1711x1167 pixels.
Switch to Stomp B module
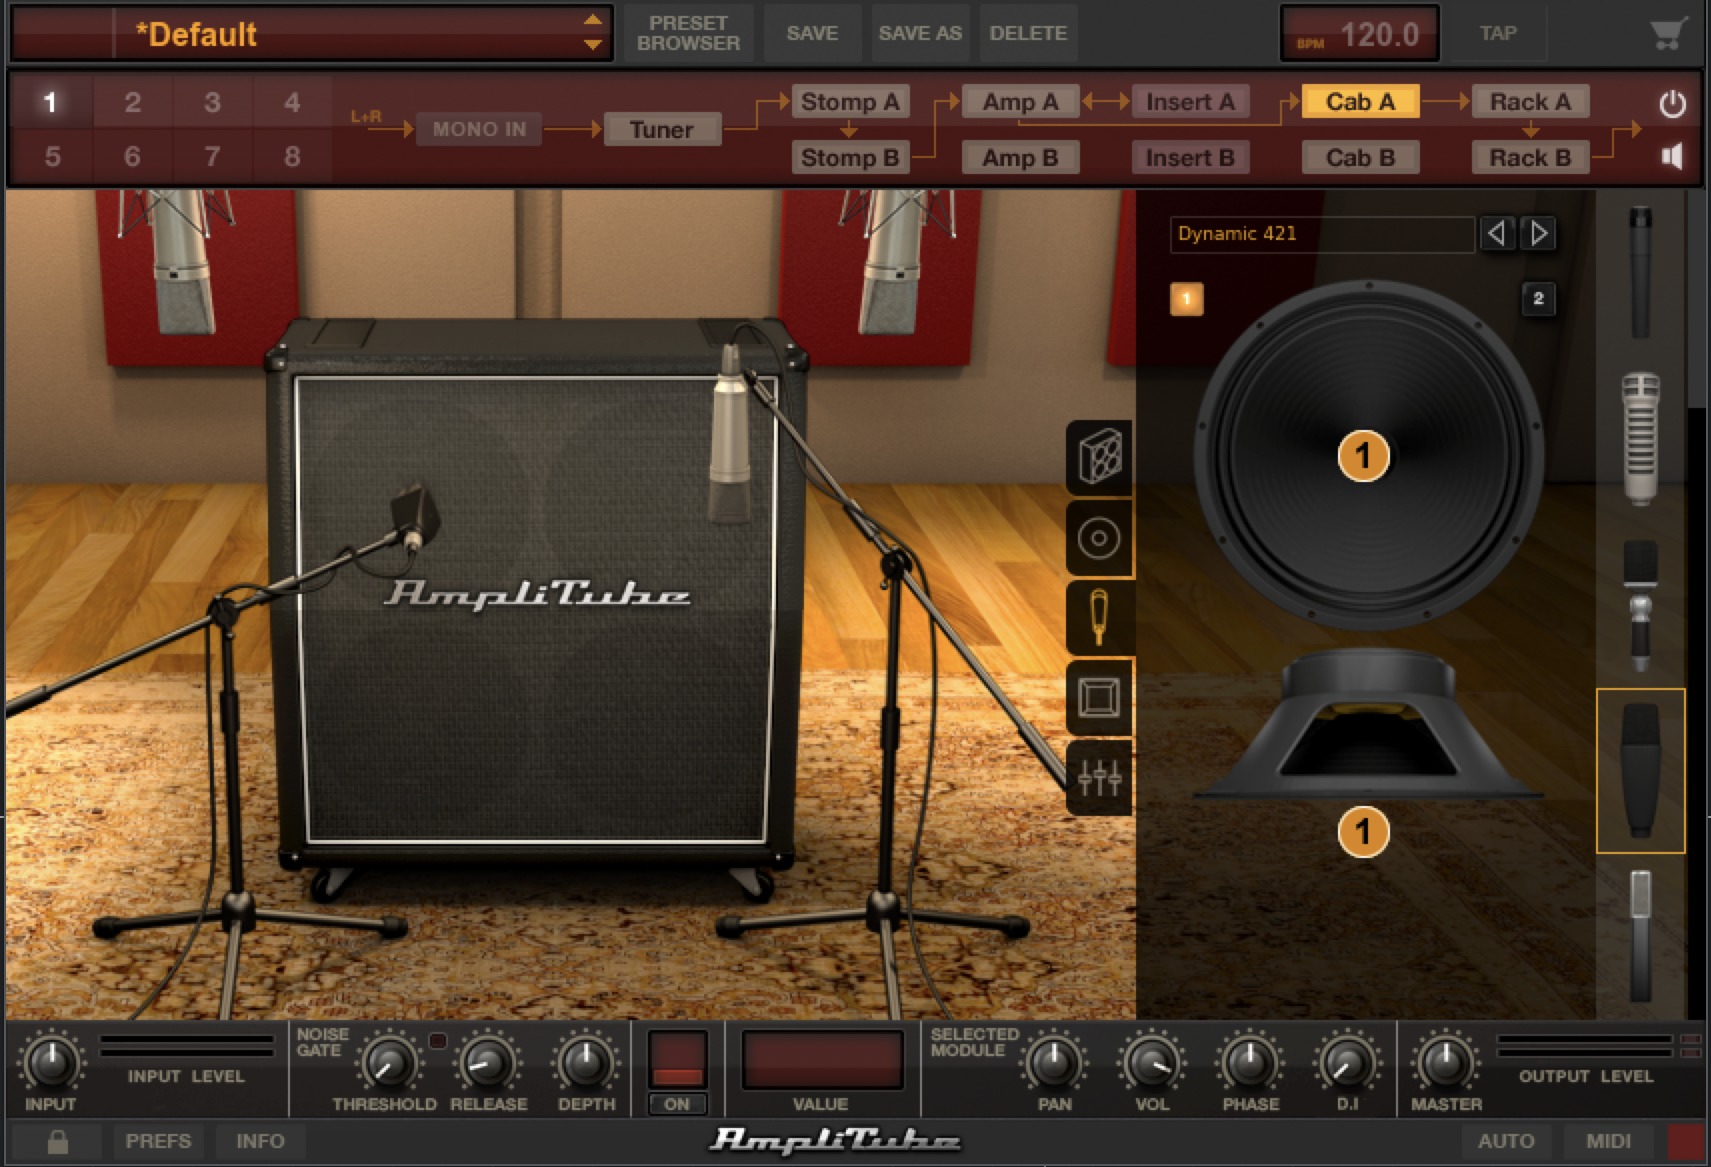(x=850, y=157)
